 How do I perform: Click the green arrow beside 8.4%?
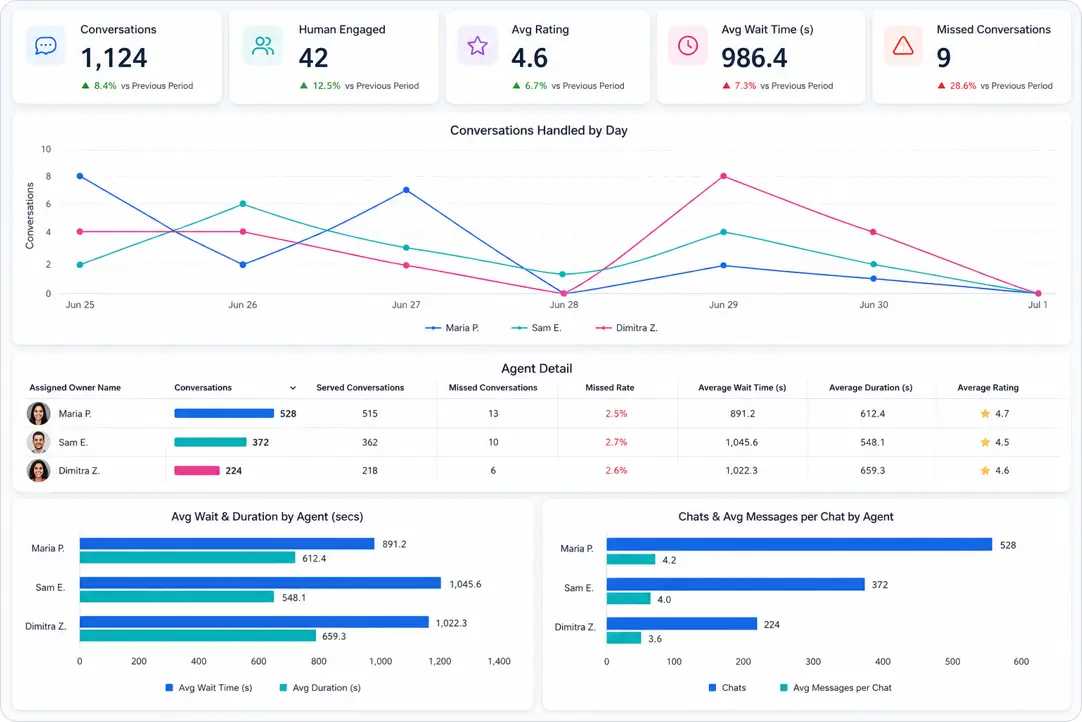[86, 86]
